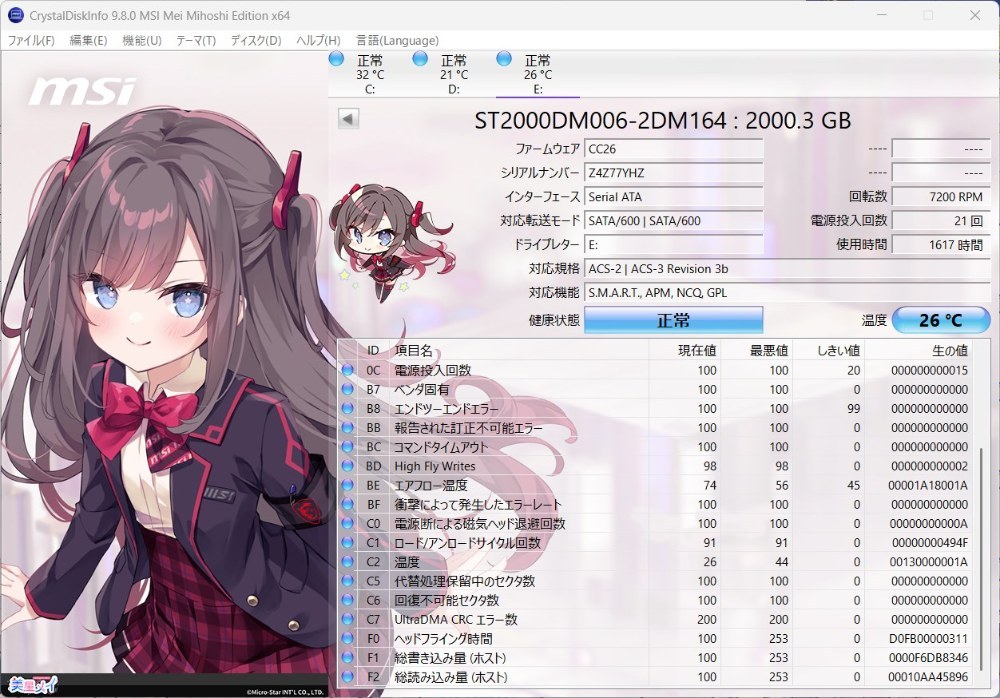Click the firmware field CC26
Screen dimensions: 1000x698
[x=673, y=149]
